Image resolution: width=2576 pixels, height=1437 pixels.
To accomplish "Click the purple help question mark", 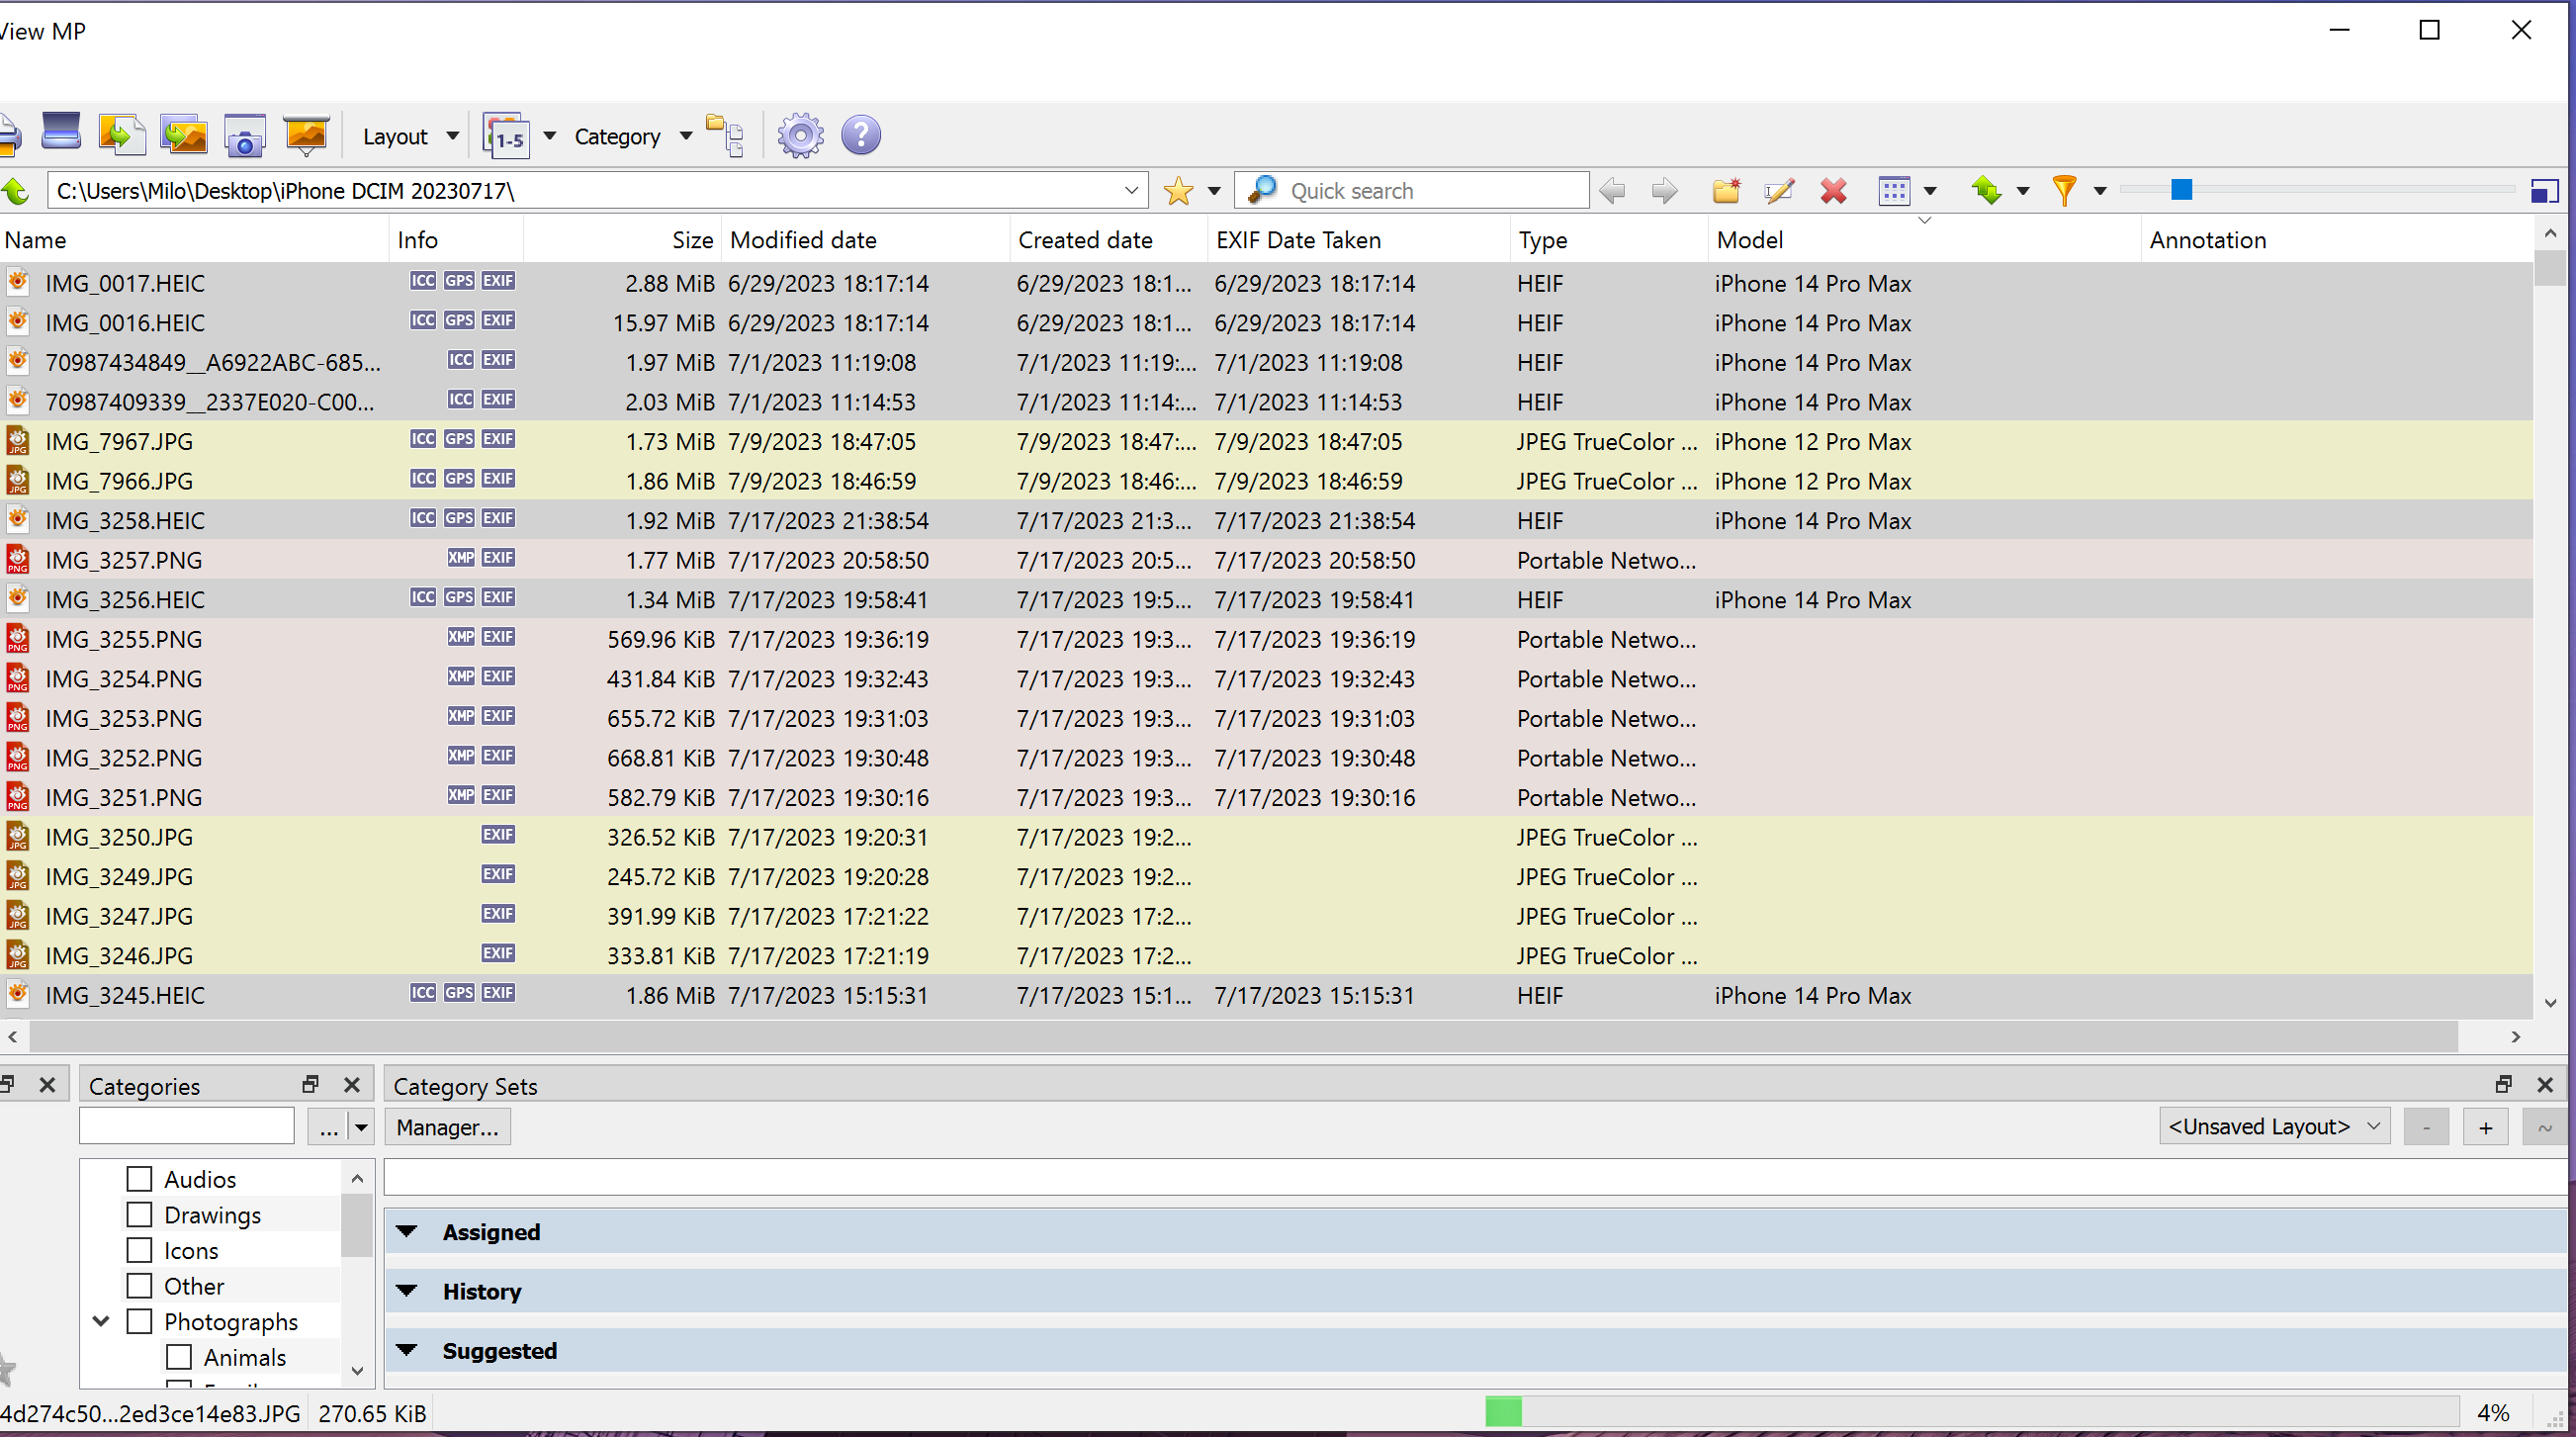I will point(860,136).
